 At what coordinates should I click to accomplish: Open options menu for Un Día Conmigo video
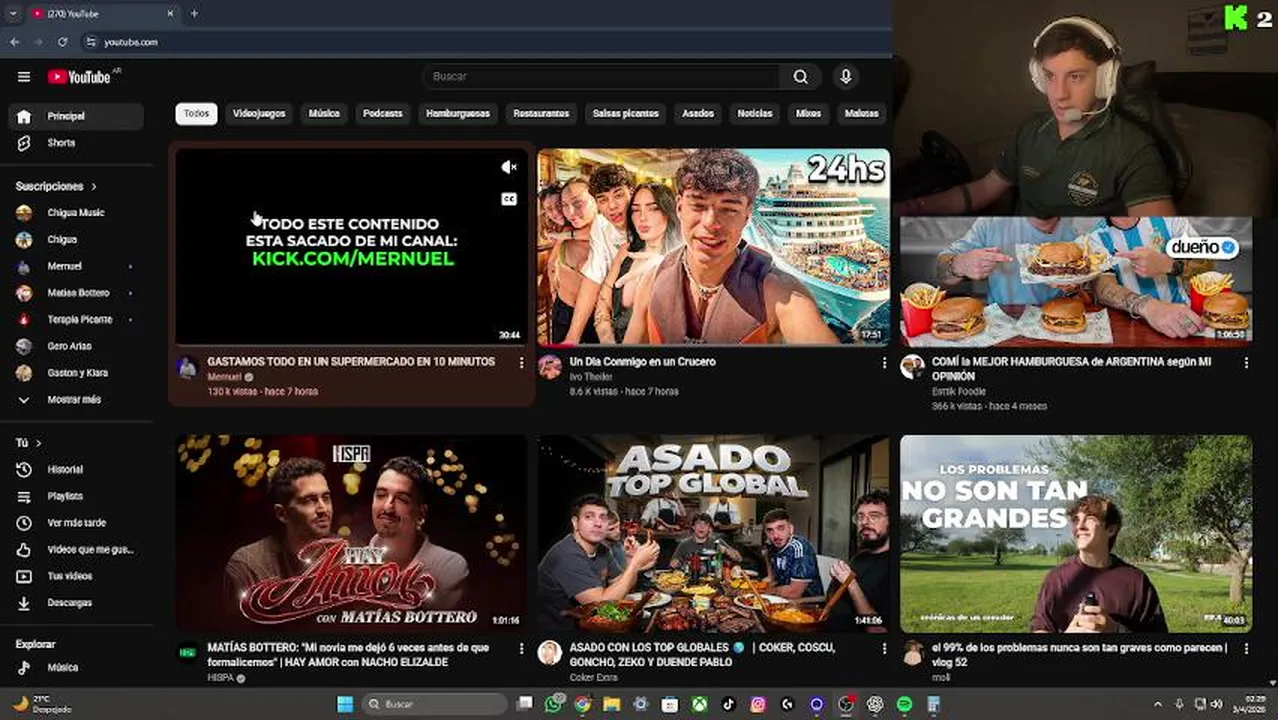click(x=884, y=363)
